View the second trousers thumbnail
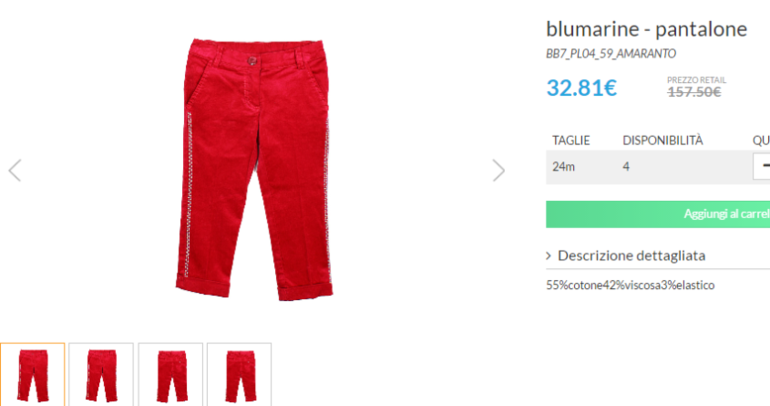 pyautogui.click(x=101, y=375)
